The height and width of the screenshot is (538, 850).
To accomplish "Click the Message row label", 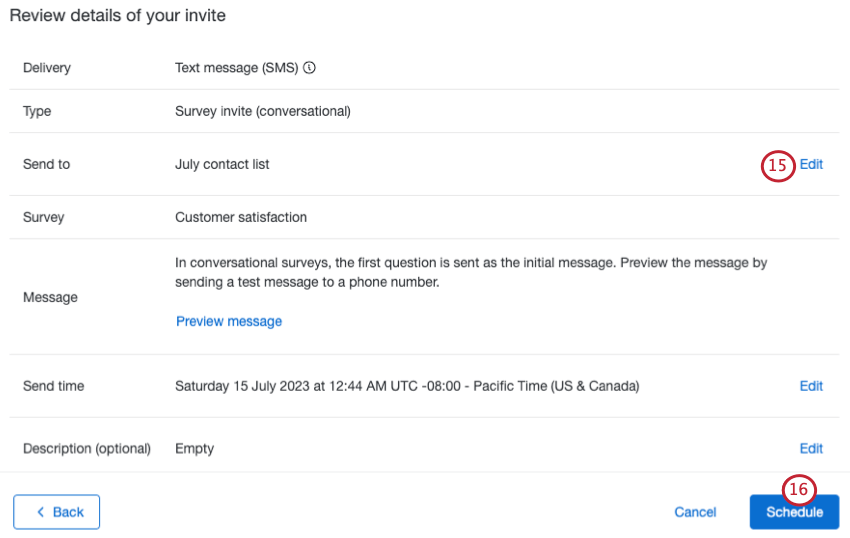I will click(x=50, y=297).
